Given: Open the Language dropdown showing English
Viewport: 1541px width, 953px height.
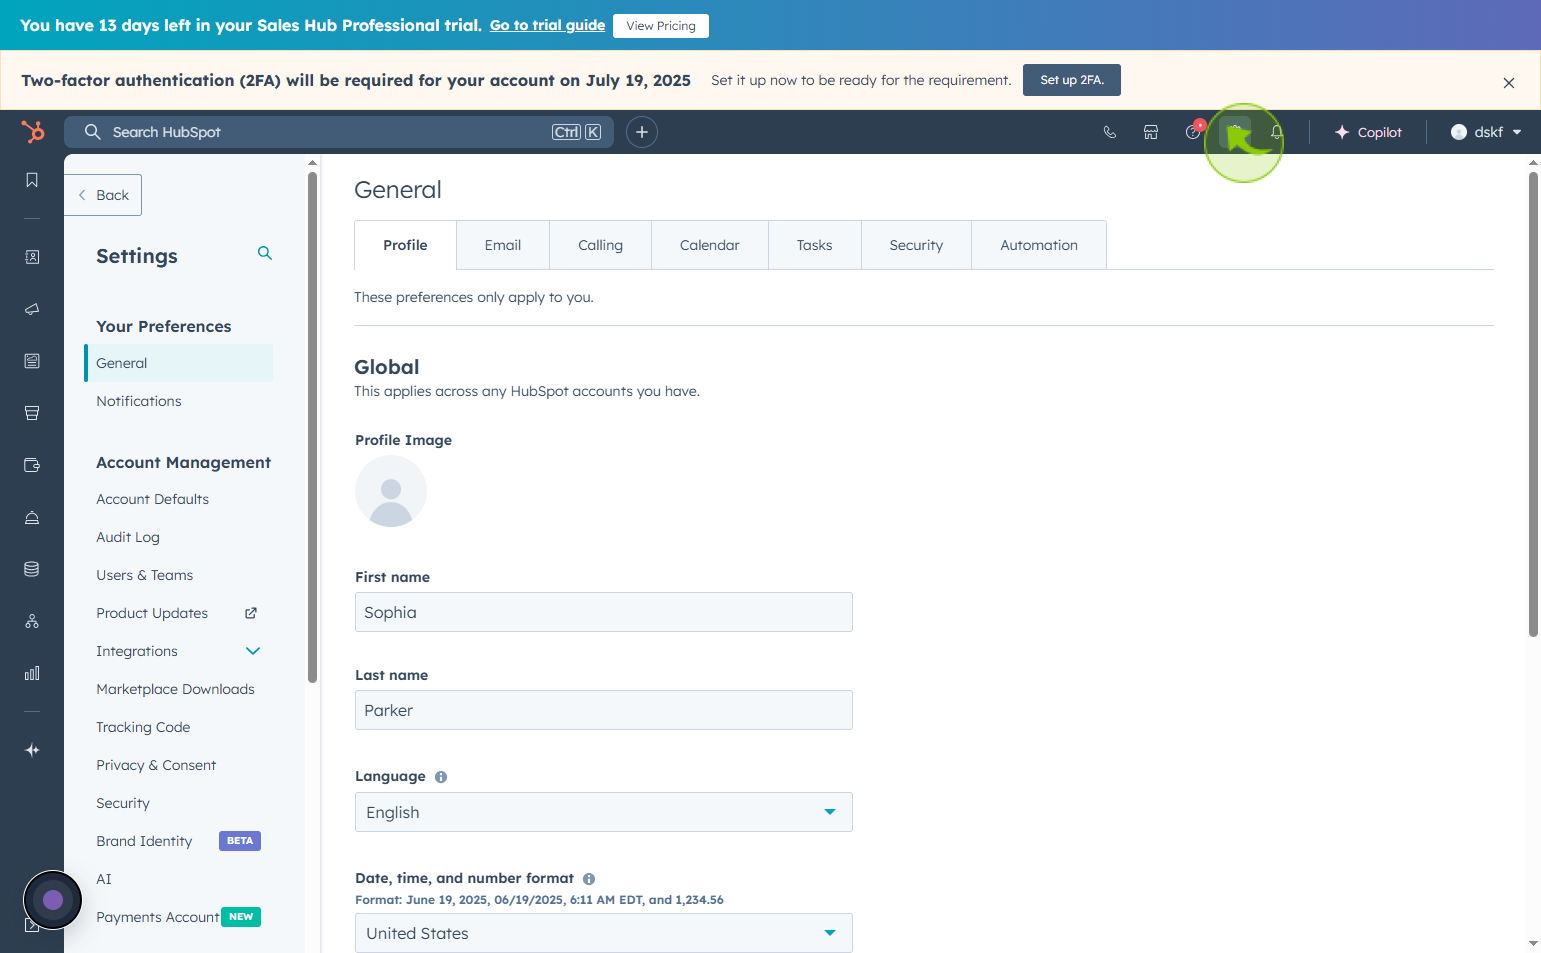Looking at the screenshot, I should coord(604,812).
